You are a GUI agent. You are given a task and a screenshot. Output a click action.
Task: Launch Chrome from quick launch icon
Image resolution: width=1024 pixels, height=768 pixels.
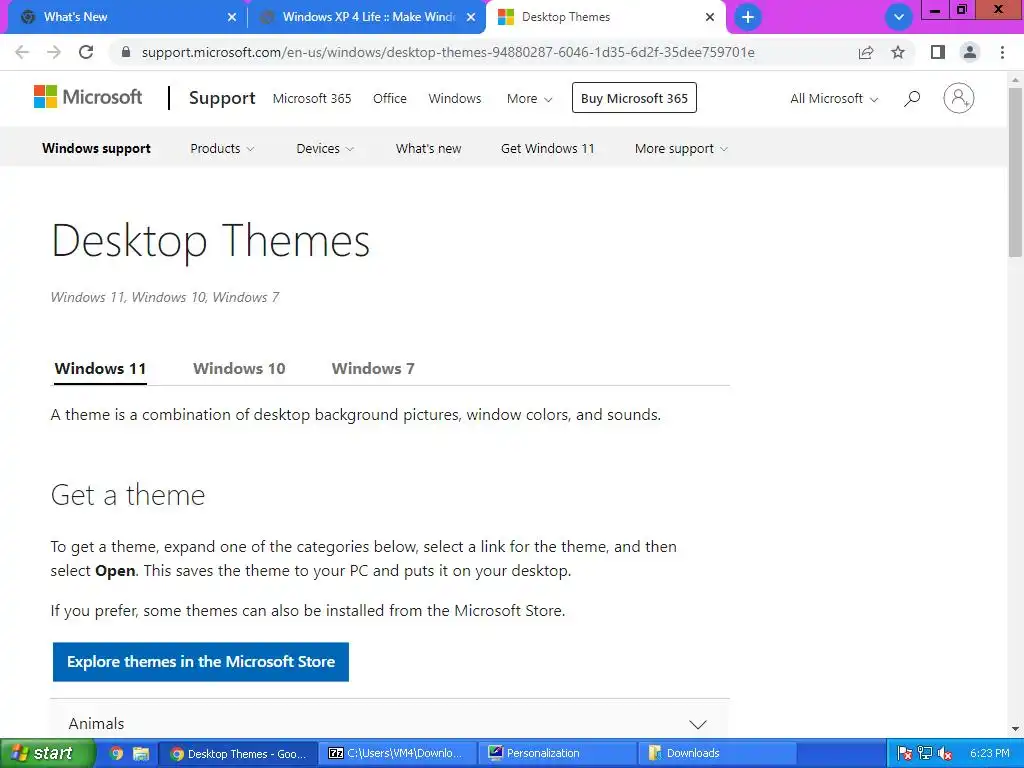click(x=116, y=754)
